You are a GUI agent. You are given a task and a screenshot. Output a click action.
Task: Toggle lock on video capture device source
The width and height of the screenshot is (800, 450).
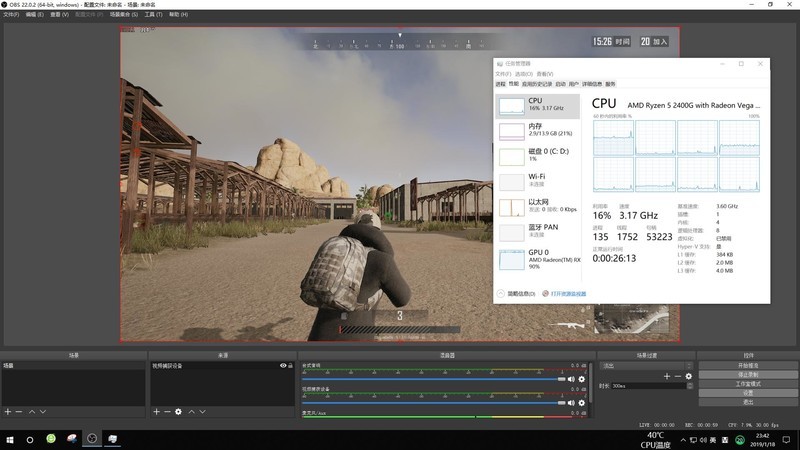pos(289,366)
